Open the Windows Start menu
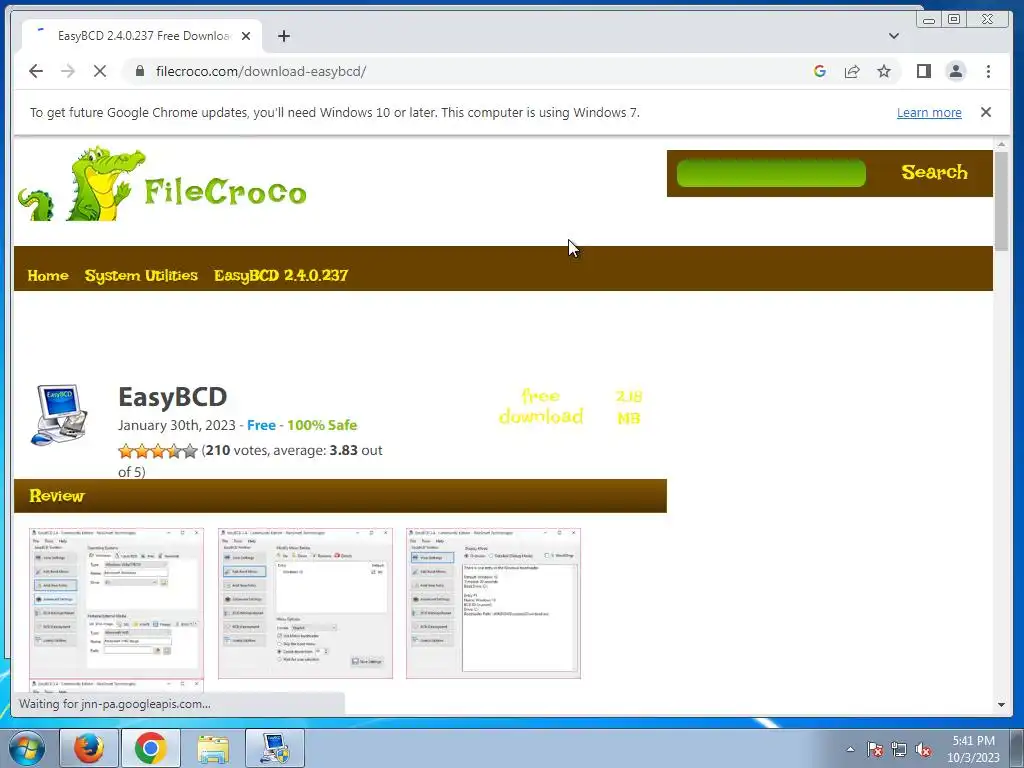Viewport: 1024px width, 768px height. 26,748
